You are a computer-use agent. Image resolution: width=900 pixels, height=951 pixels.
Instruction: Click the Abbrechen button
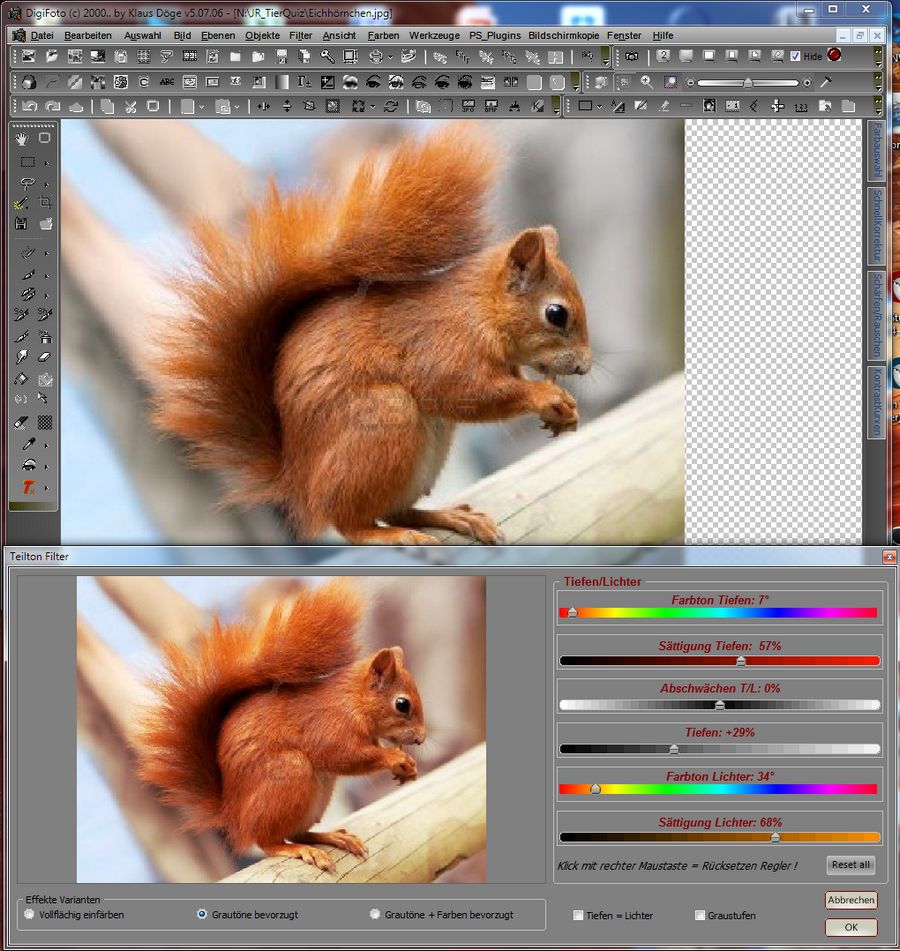tap(851, 900)
